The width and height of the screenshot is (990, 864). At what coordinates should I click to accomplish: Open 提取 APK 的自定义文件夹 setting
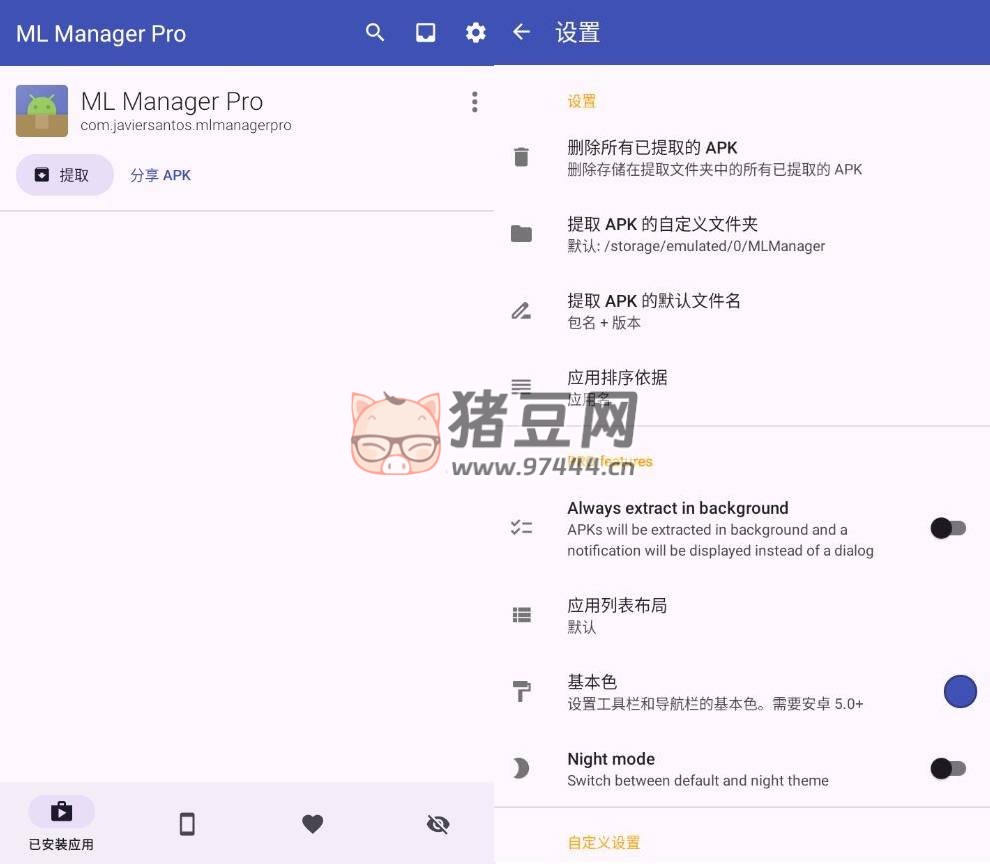tap(742, 234)
